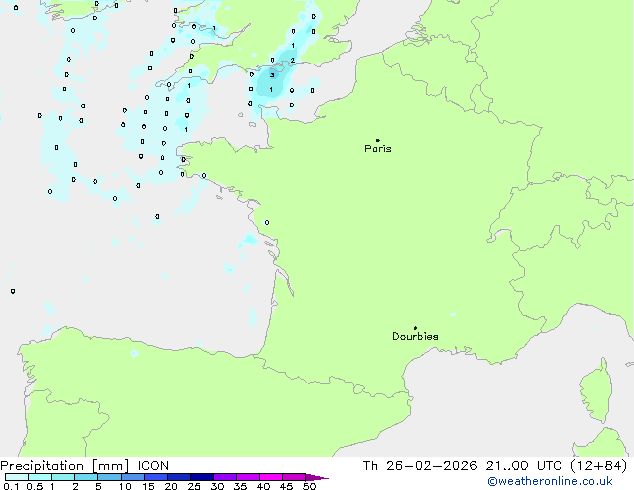634x490 pixels.
Task: Click the '15' legend scale label
Action: (148, 486)
